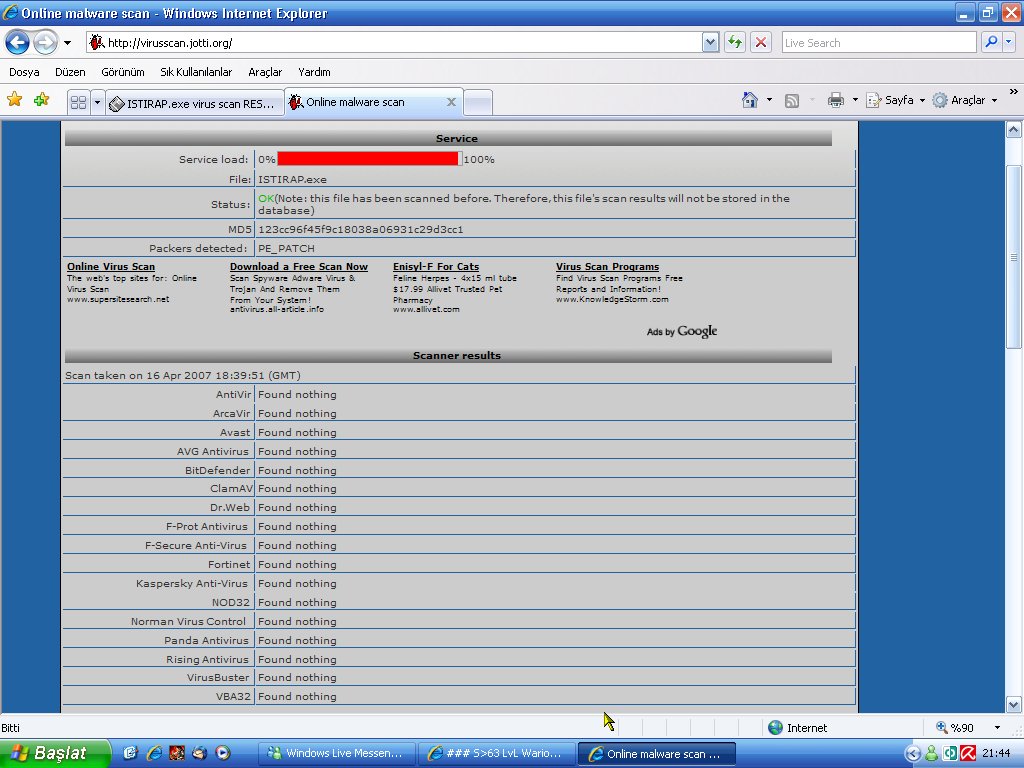
Task: Click the red antivirus tray icon
Action: coord(968,754)
